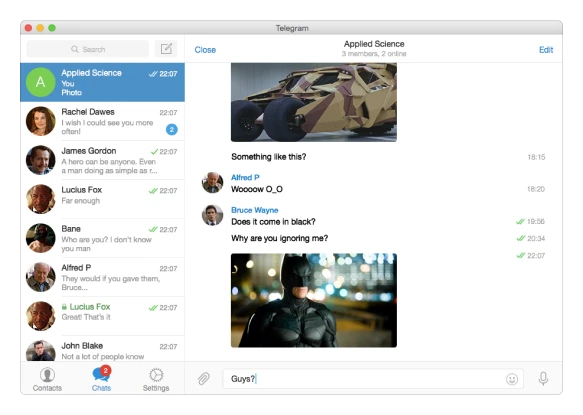Click Bane's profile picture
The height and width of the screenshot is (415, 583).
click(x=41, y=238)
